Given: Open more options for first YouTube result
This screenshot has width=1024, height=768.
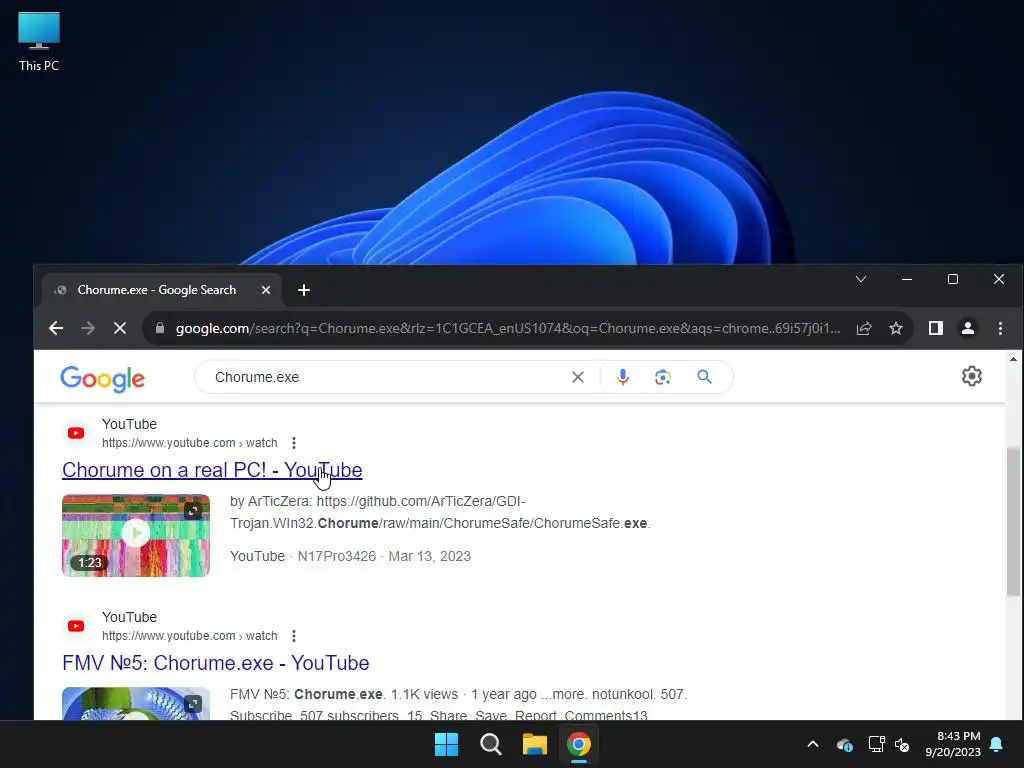Looking at the screenshot, I should (x=294, y=443).
